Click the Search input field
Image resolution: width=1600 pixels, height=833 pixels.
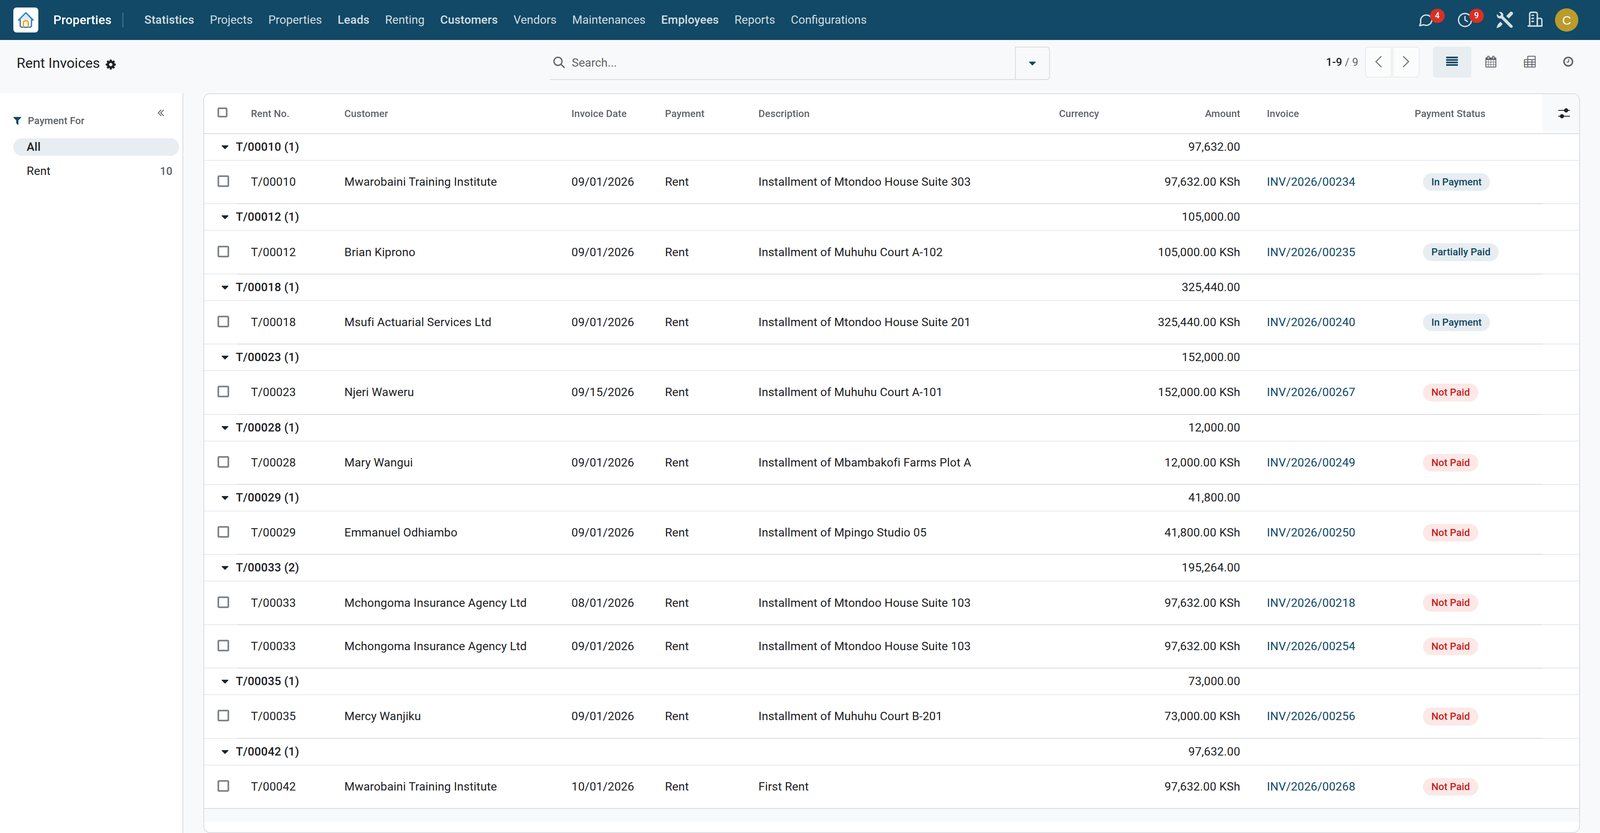(x=790, y=63)
